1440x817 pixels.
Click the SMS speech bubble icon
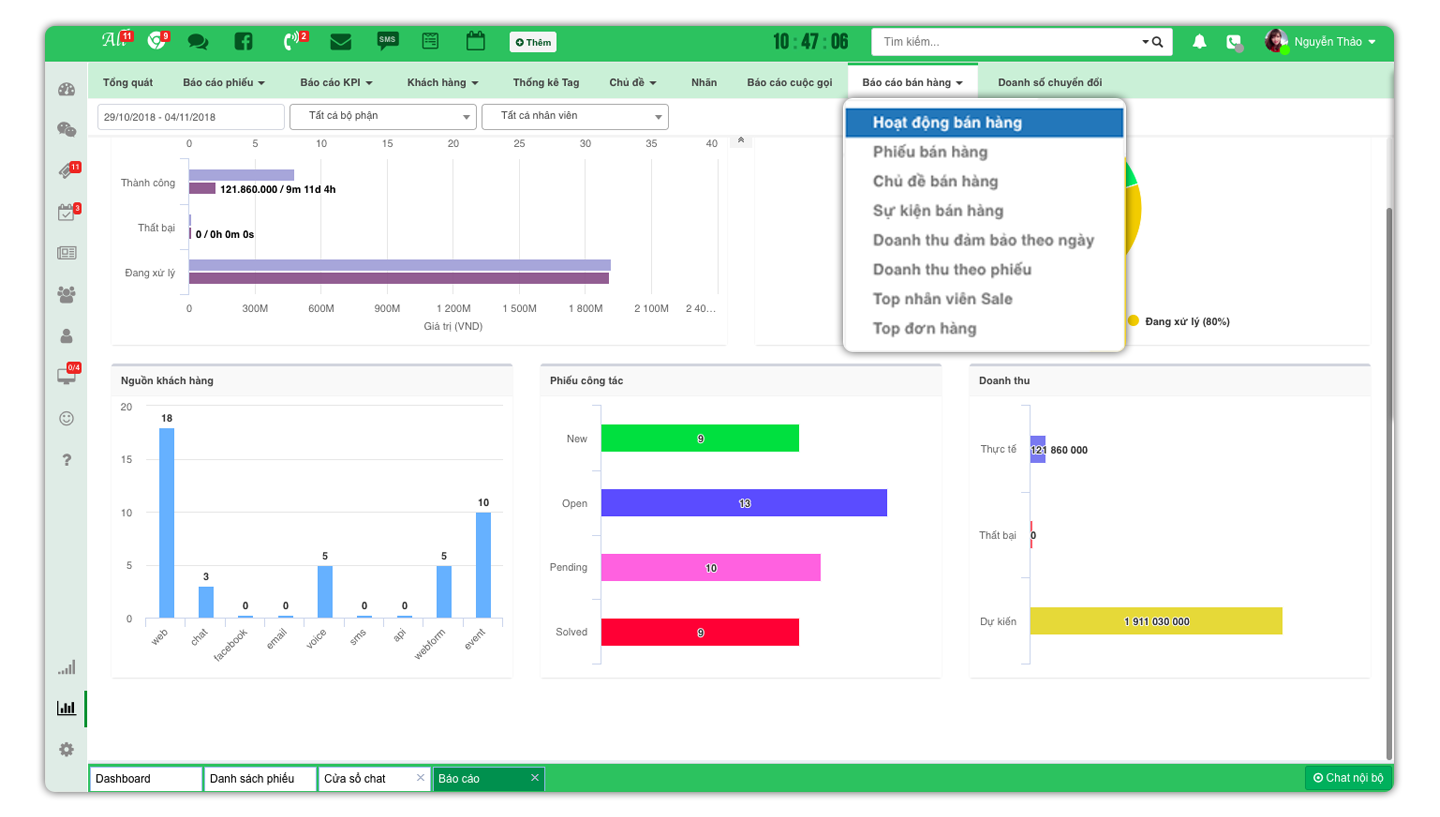(x=387, y=41)
